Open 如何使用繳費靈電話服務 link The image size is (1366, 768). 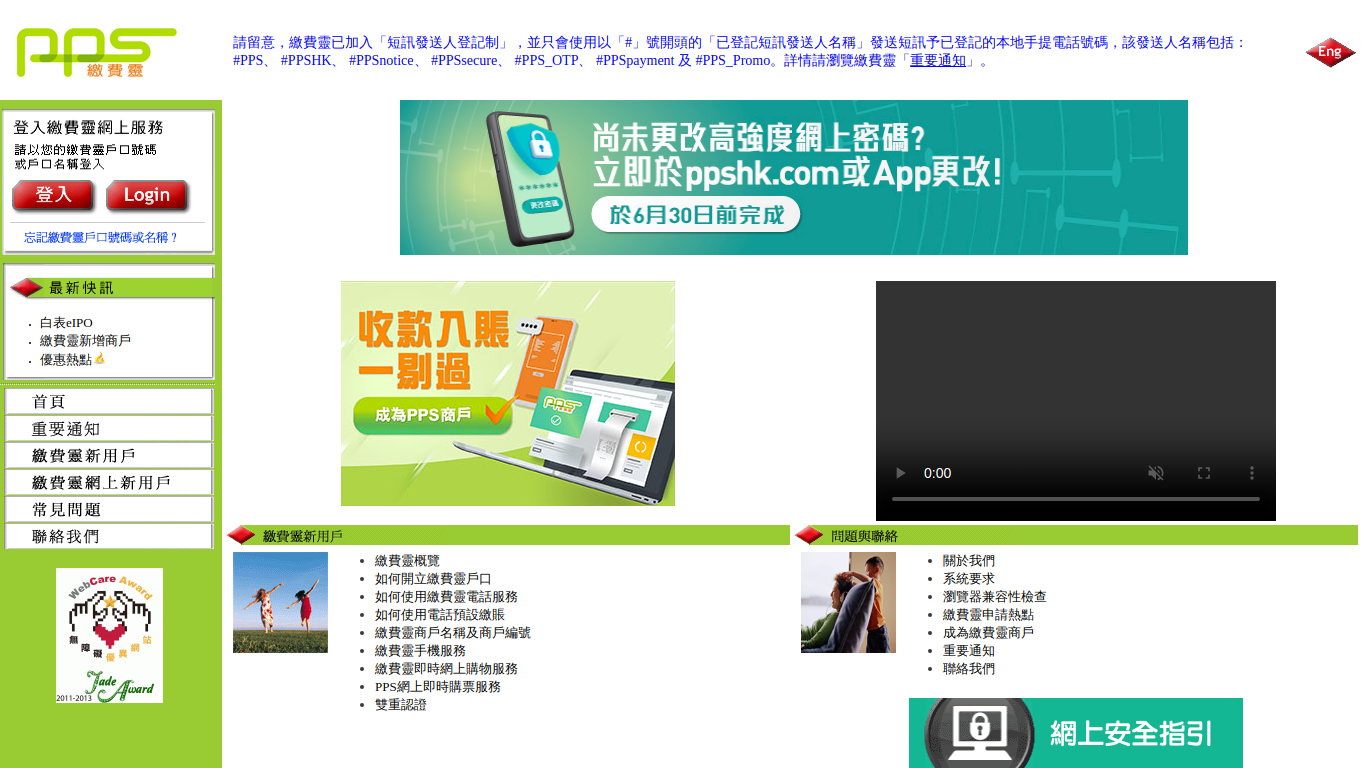coord(446,597)
